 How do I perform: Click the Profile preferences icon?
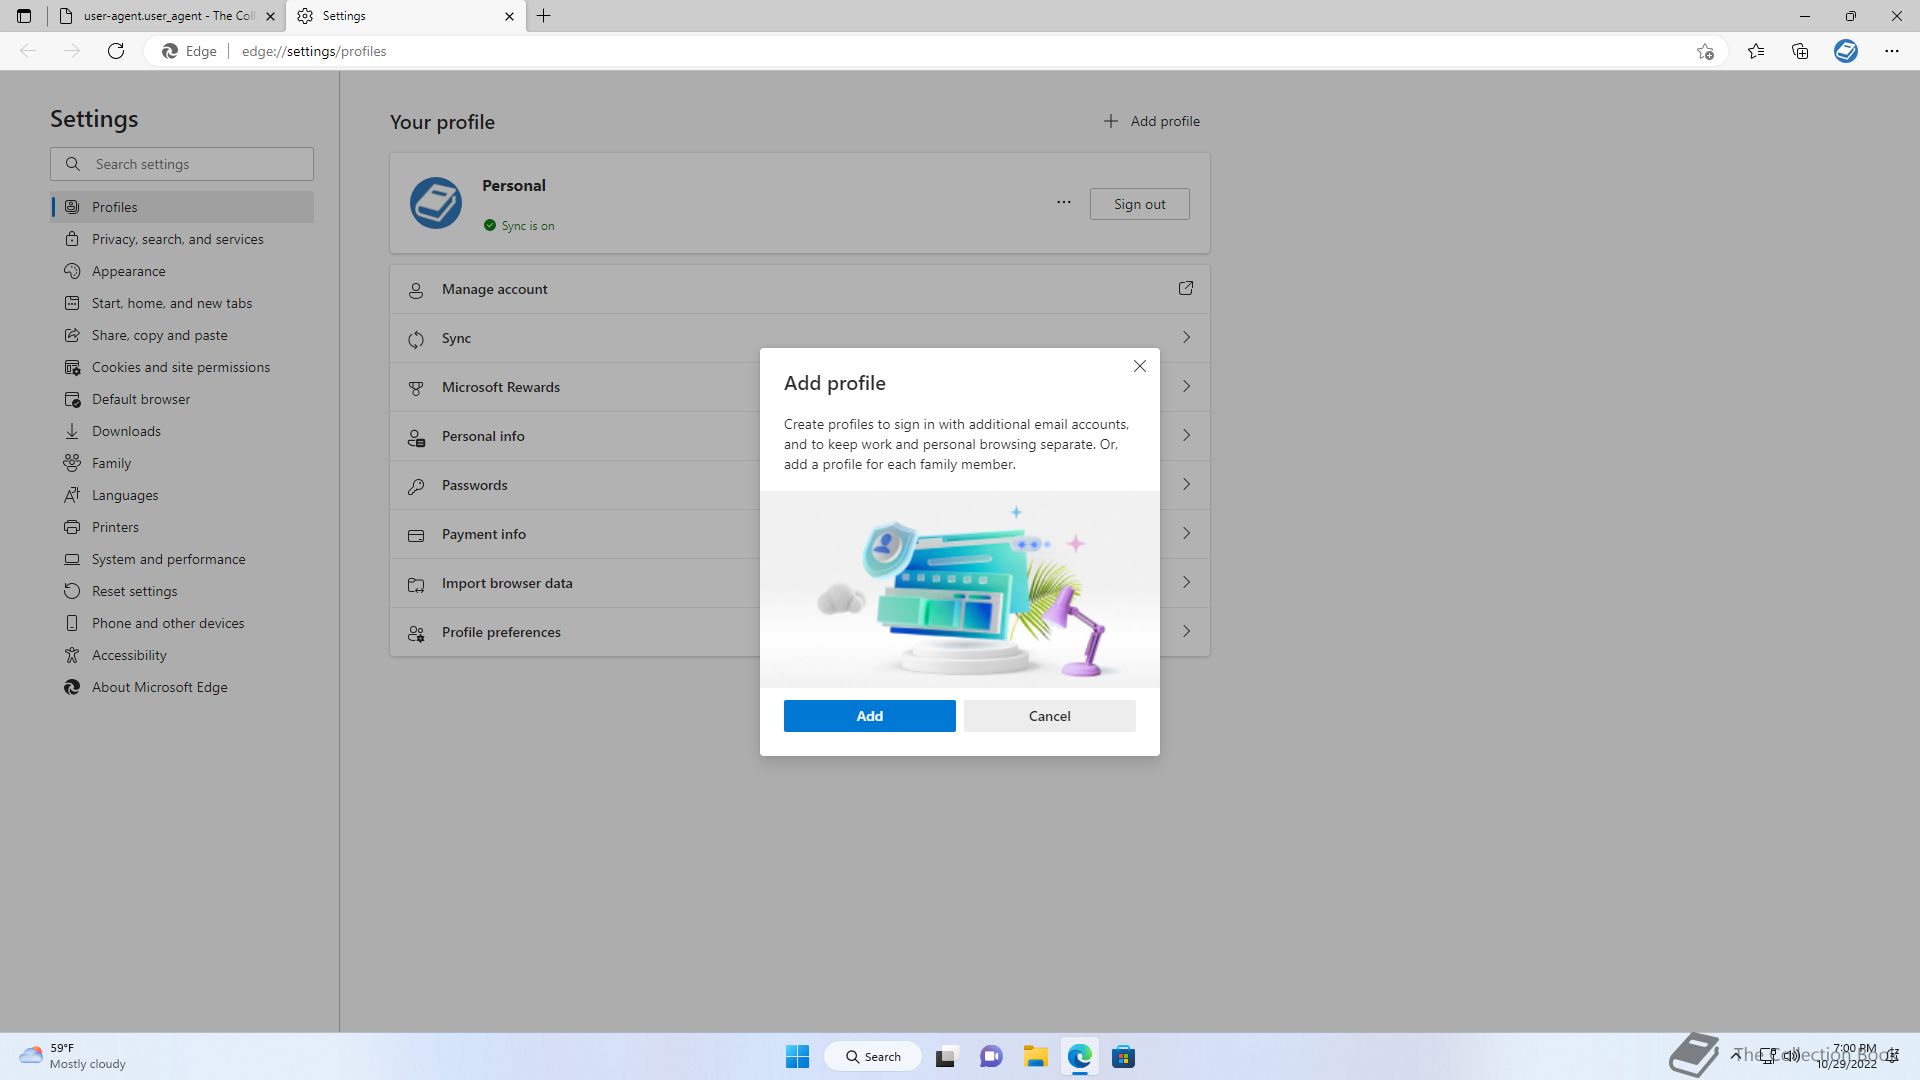click(416, 633)
